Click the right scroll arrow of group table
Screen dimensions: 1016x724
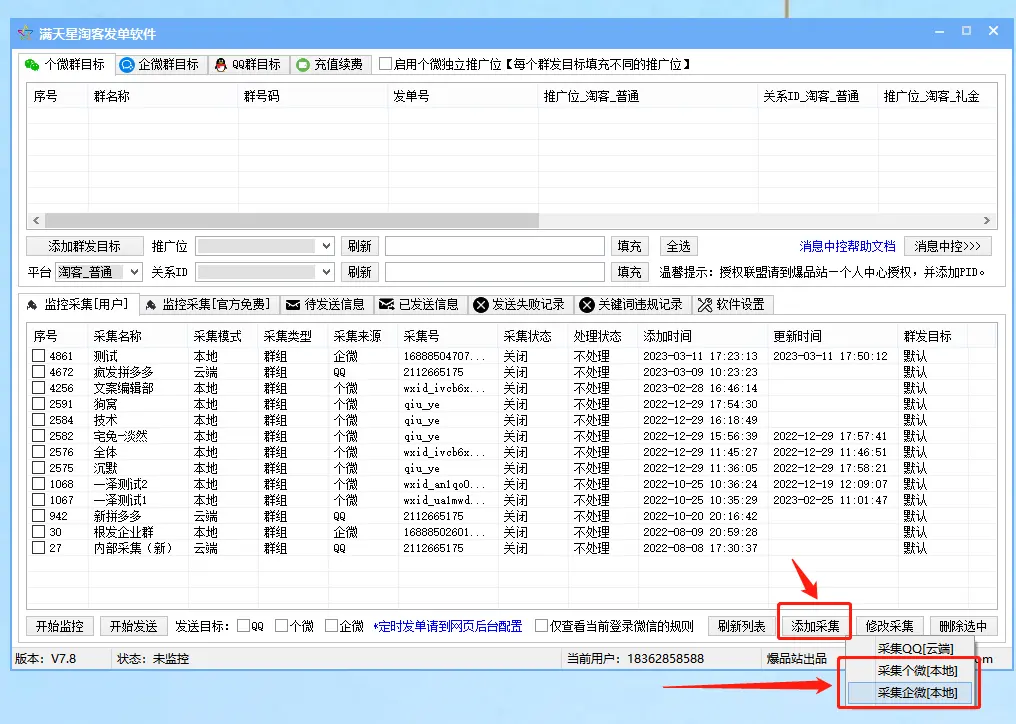986,220
